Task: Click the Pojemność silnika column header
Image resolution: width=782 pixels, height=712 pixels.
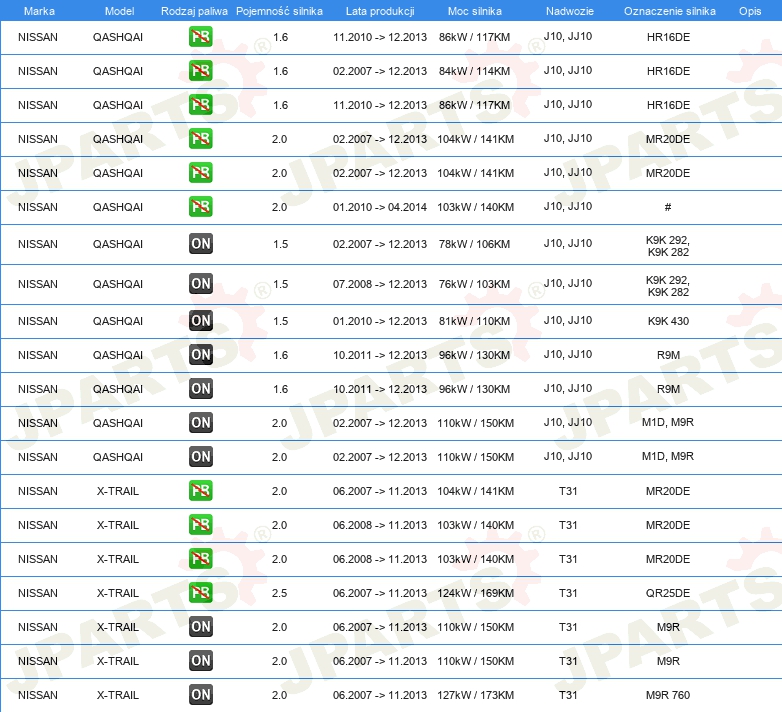Action: point(279,11)
